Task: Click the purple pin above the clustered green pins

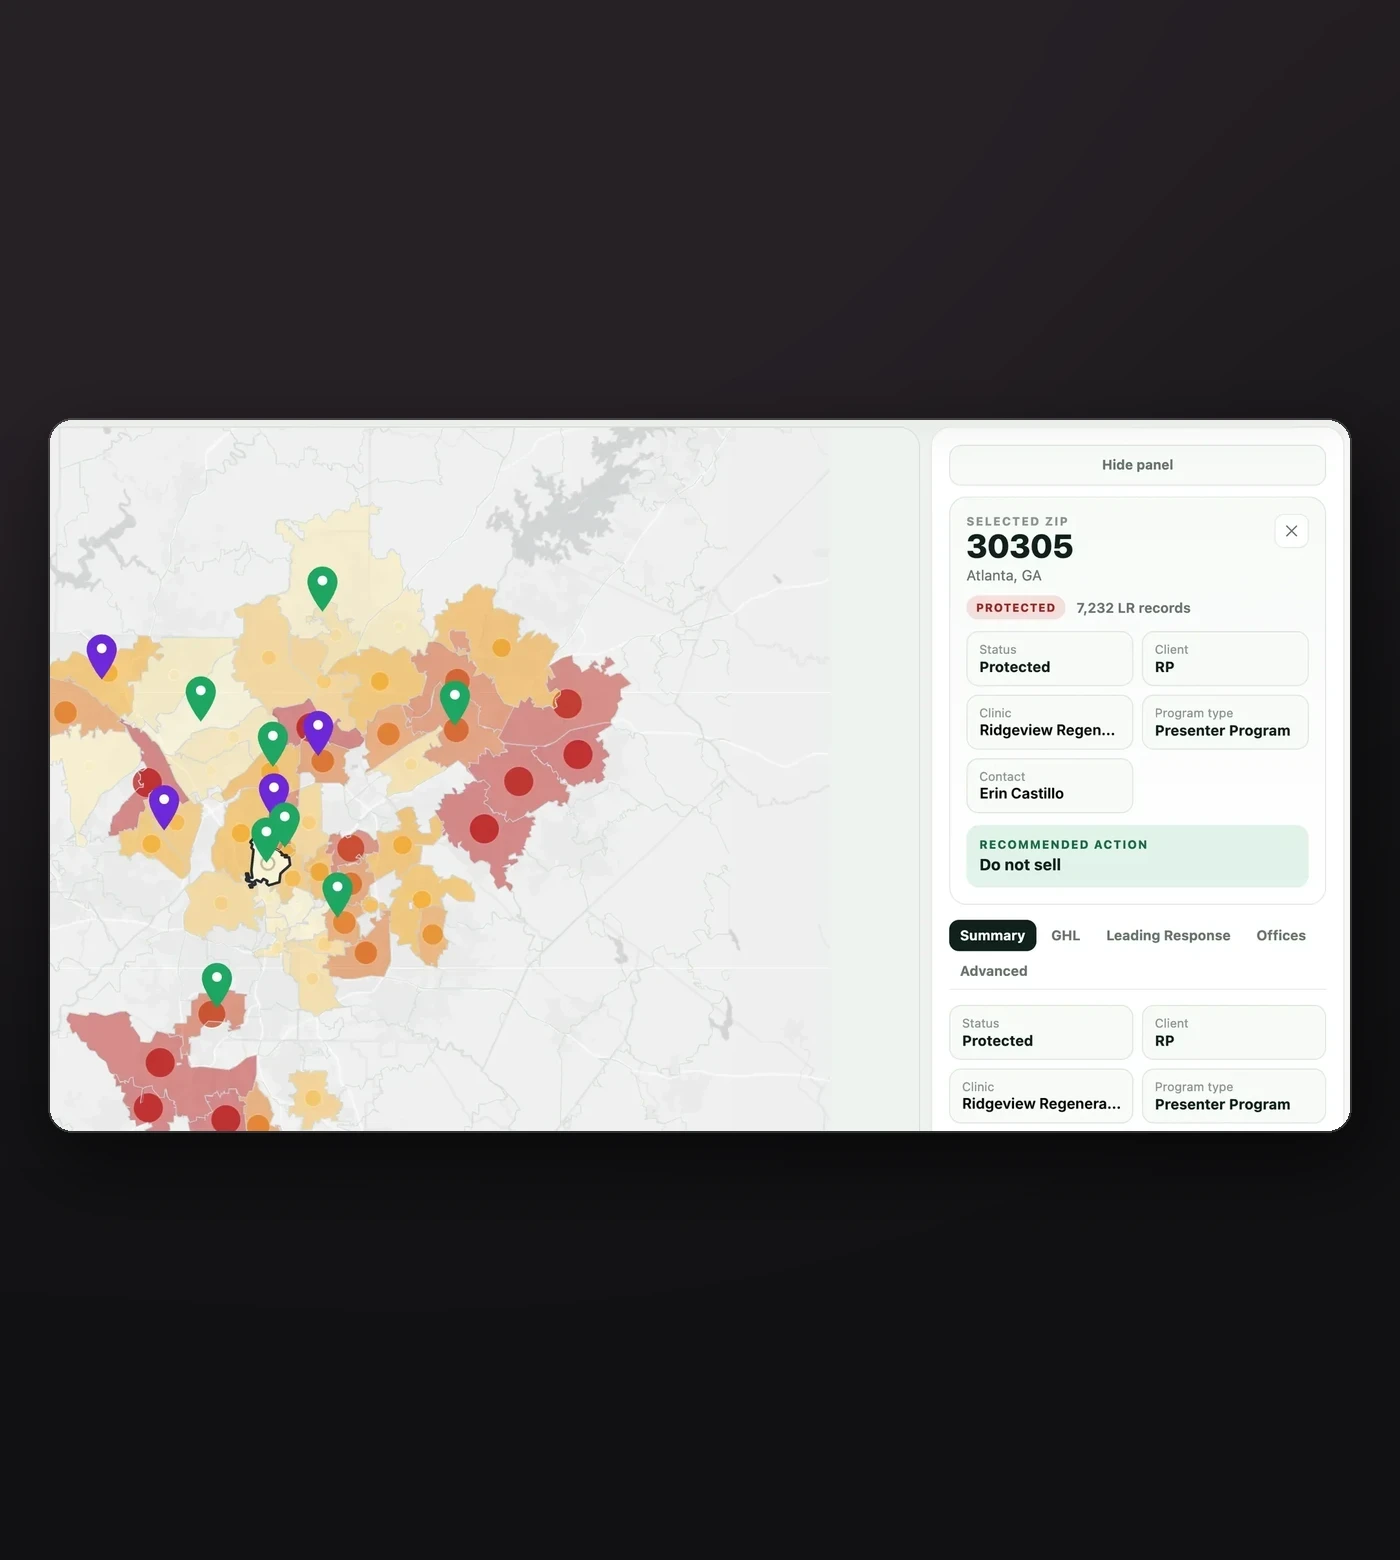Action: pyautogui.click(x=274, y=794)
